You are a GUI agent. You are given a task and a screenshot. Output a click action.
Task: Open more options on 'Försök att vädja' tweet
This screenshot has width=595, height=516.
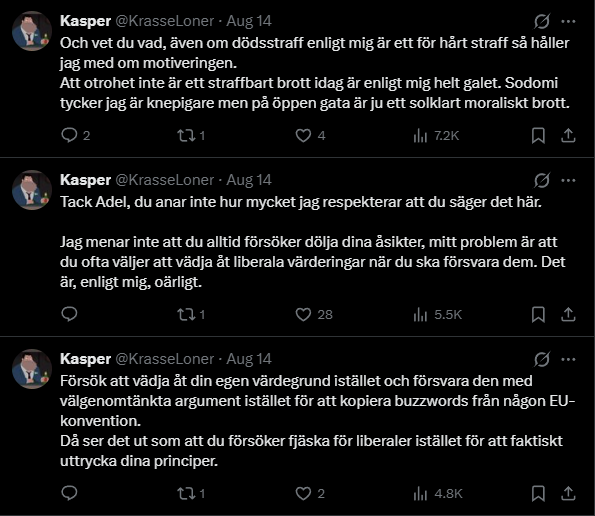[568, 359]
